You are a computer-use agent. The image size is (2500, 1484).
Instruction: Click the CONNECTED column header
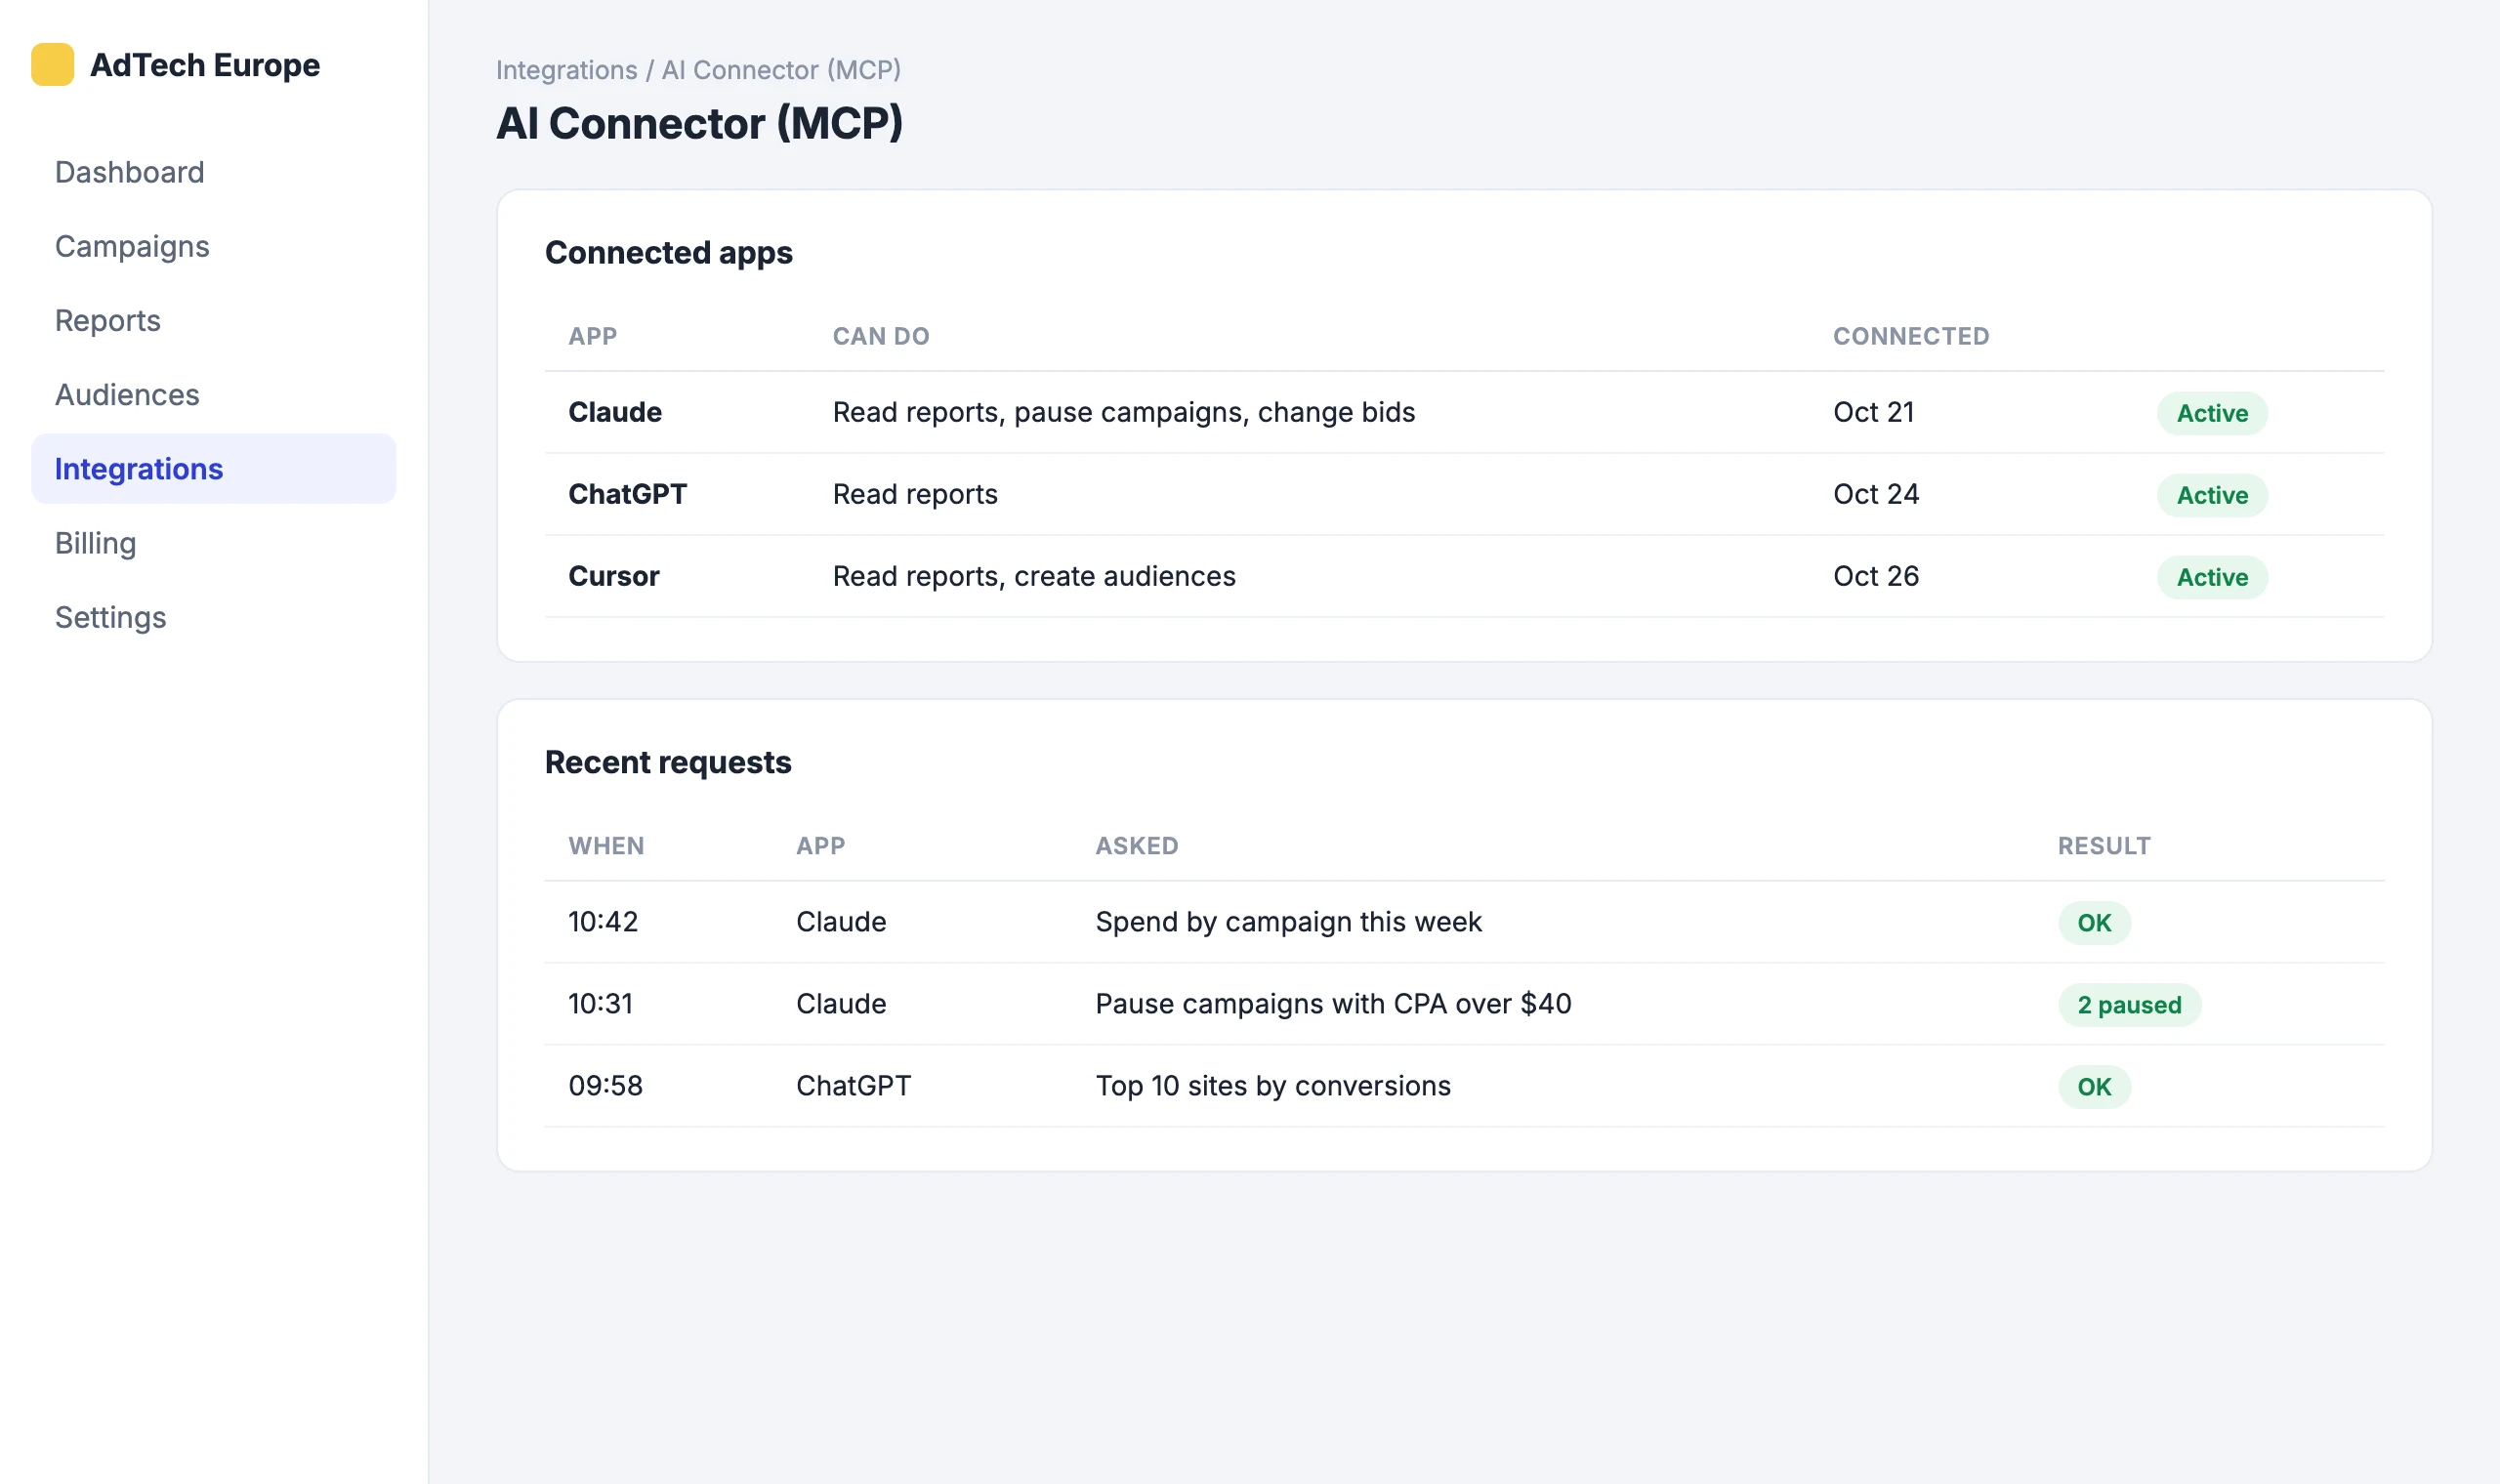point(1911,336)
